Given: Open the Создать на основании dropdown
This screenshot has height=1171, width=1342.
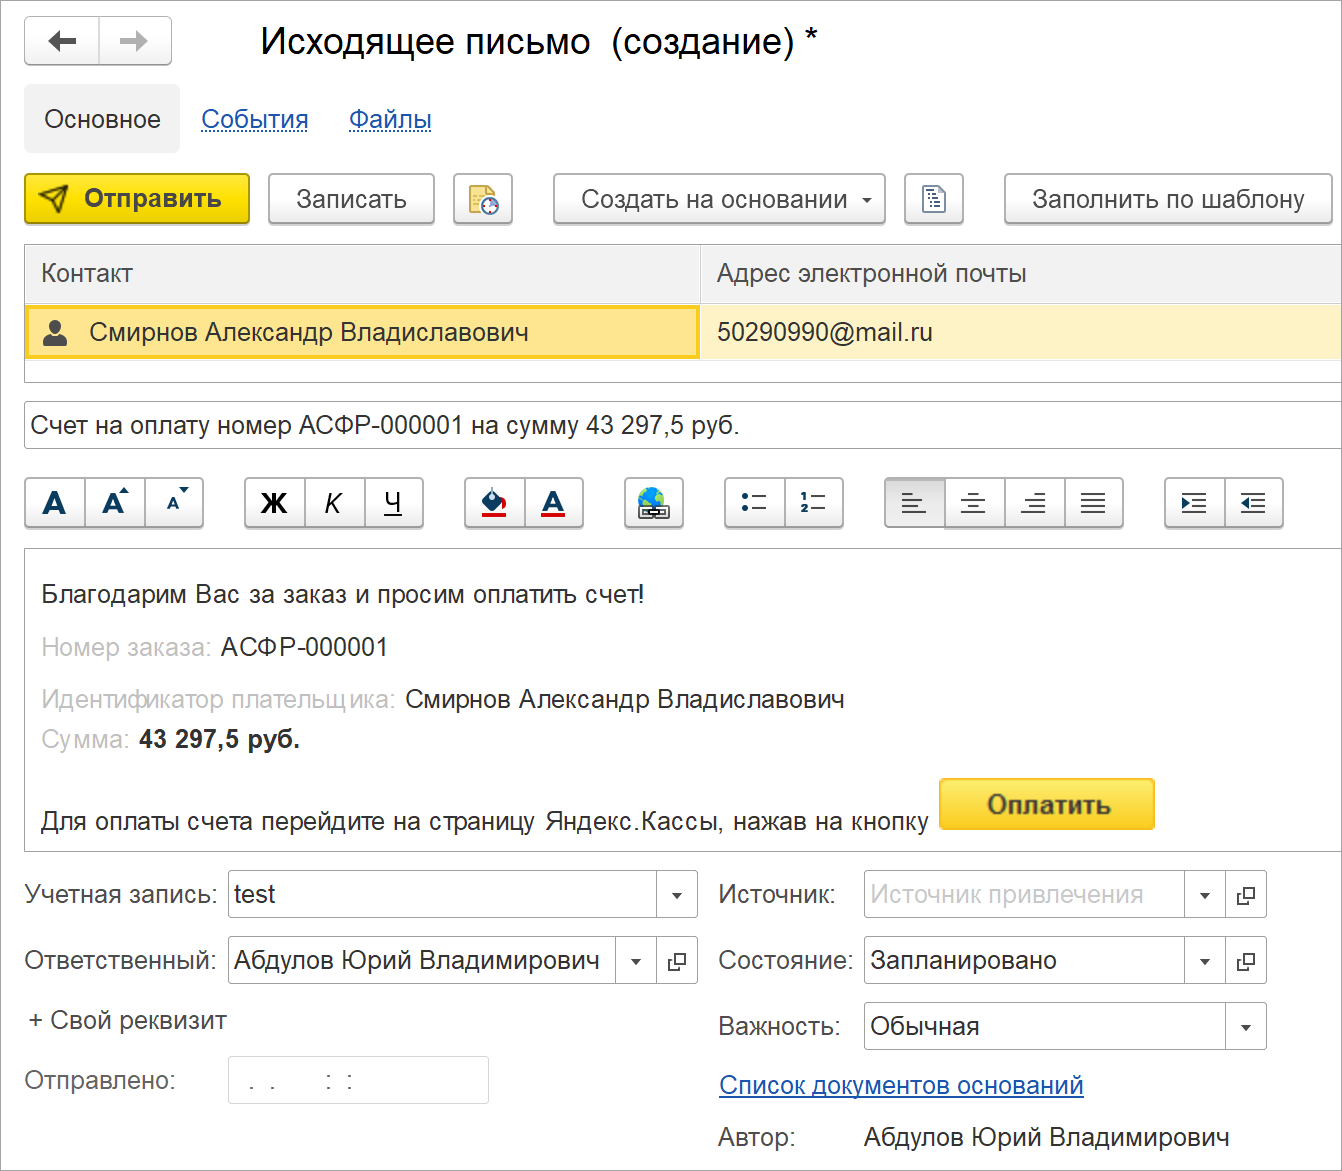Looking at the screenshot, I should coord(719,199).
